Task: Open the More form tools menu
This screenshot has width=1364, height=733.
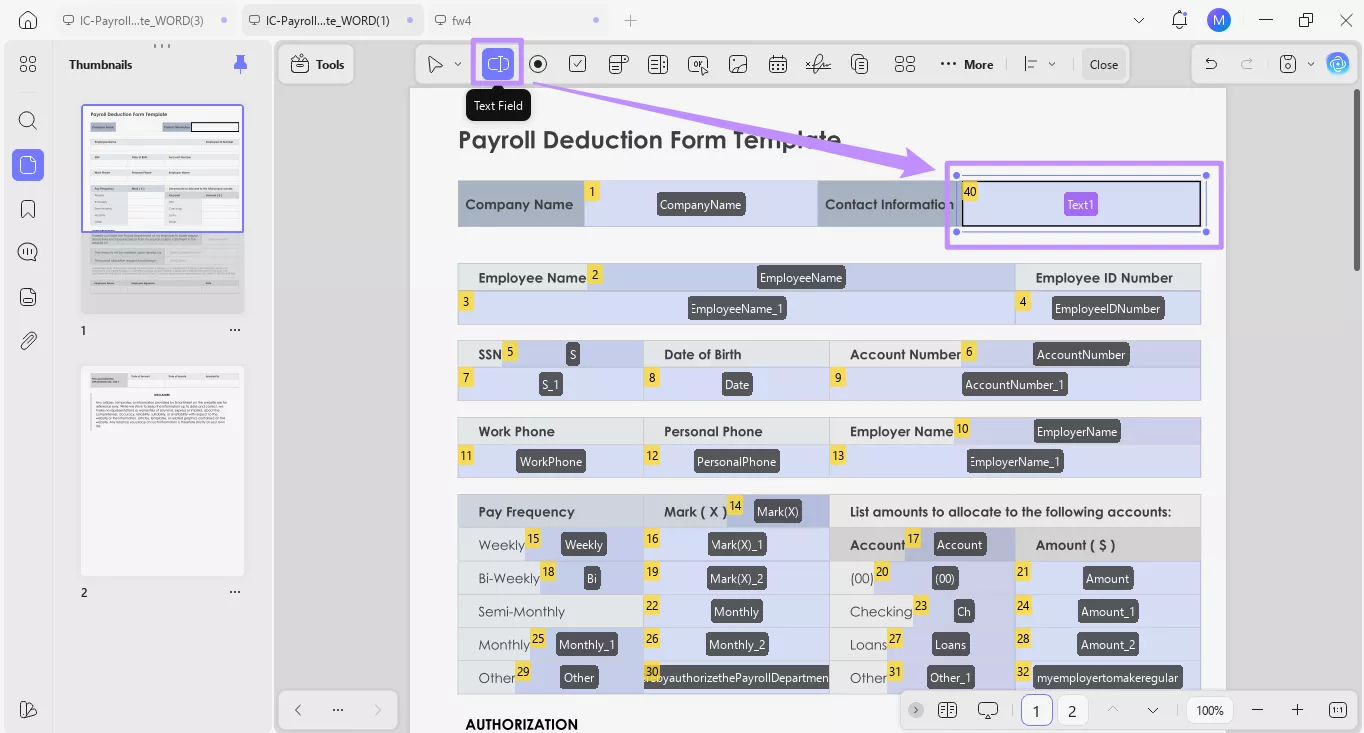Action: click(967, 64)
